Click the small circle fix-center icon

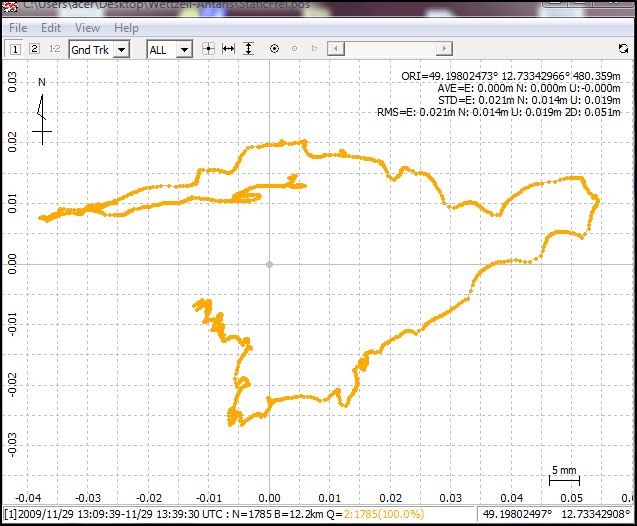[294, 48]
